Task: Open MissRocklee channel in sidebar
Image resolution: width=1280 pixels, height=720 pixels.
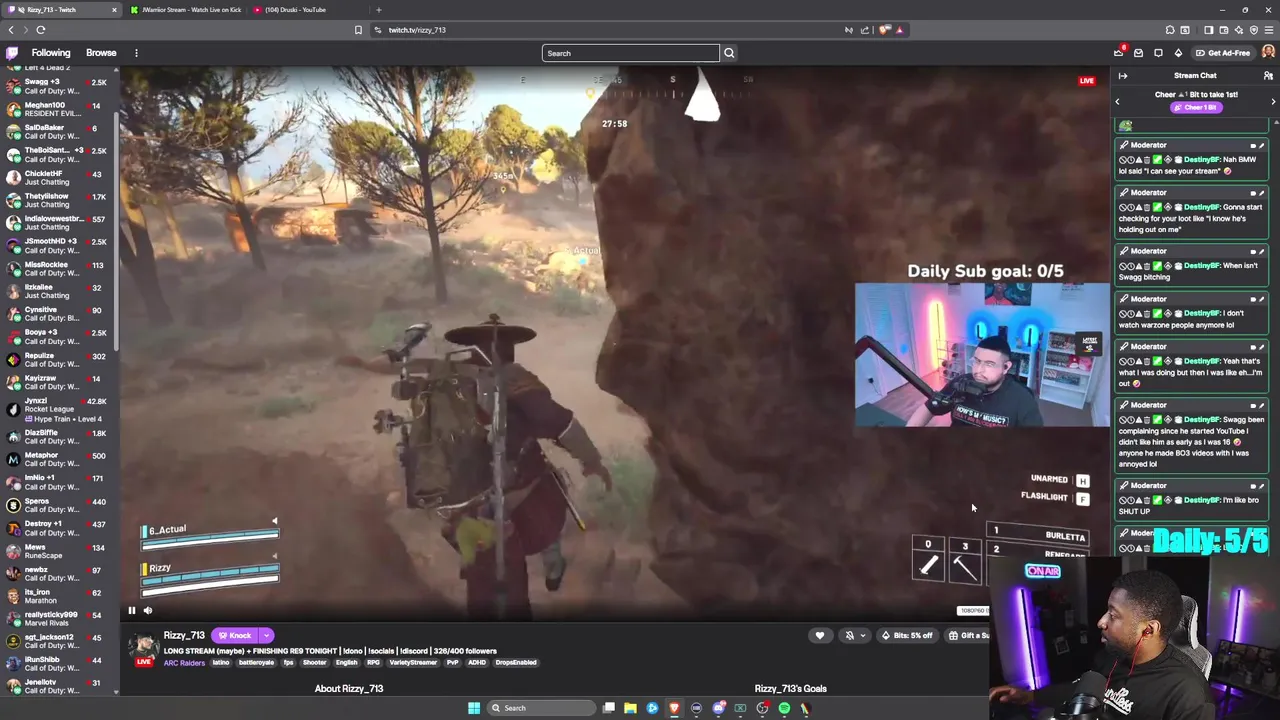Action: tap(58, 268)
